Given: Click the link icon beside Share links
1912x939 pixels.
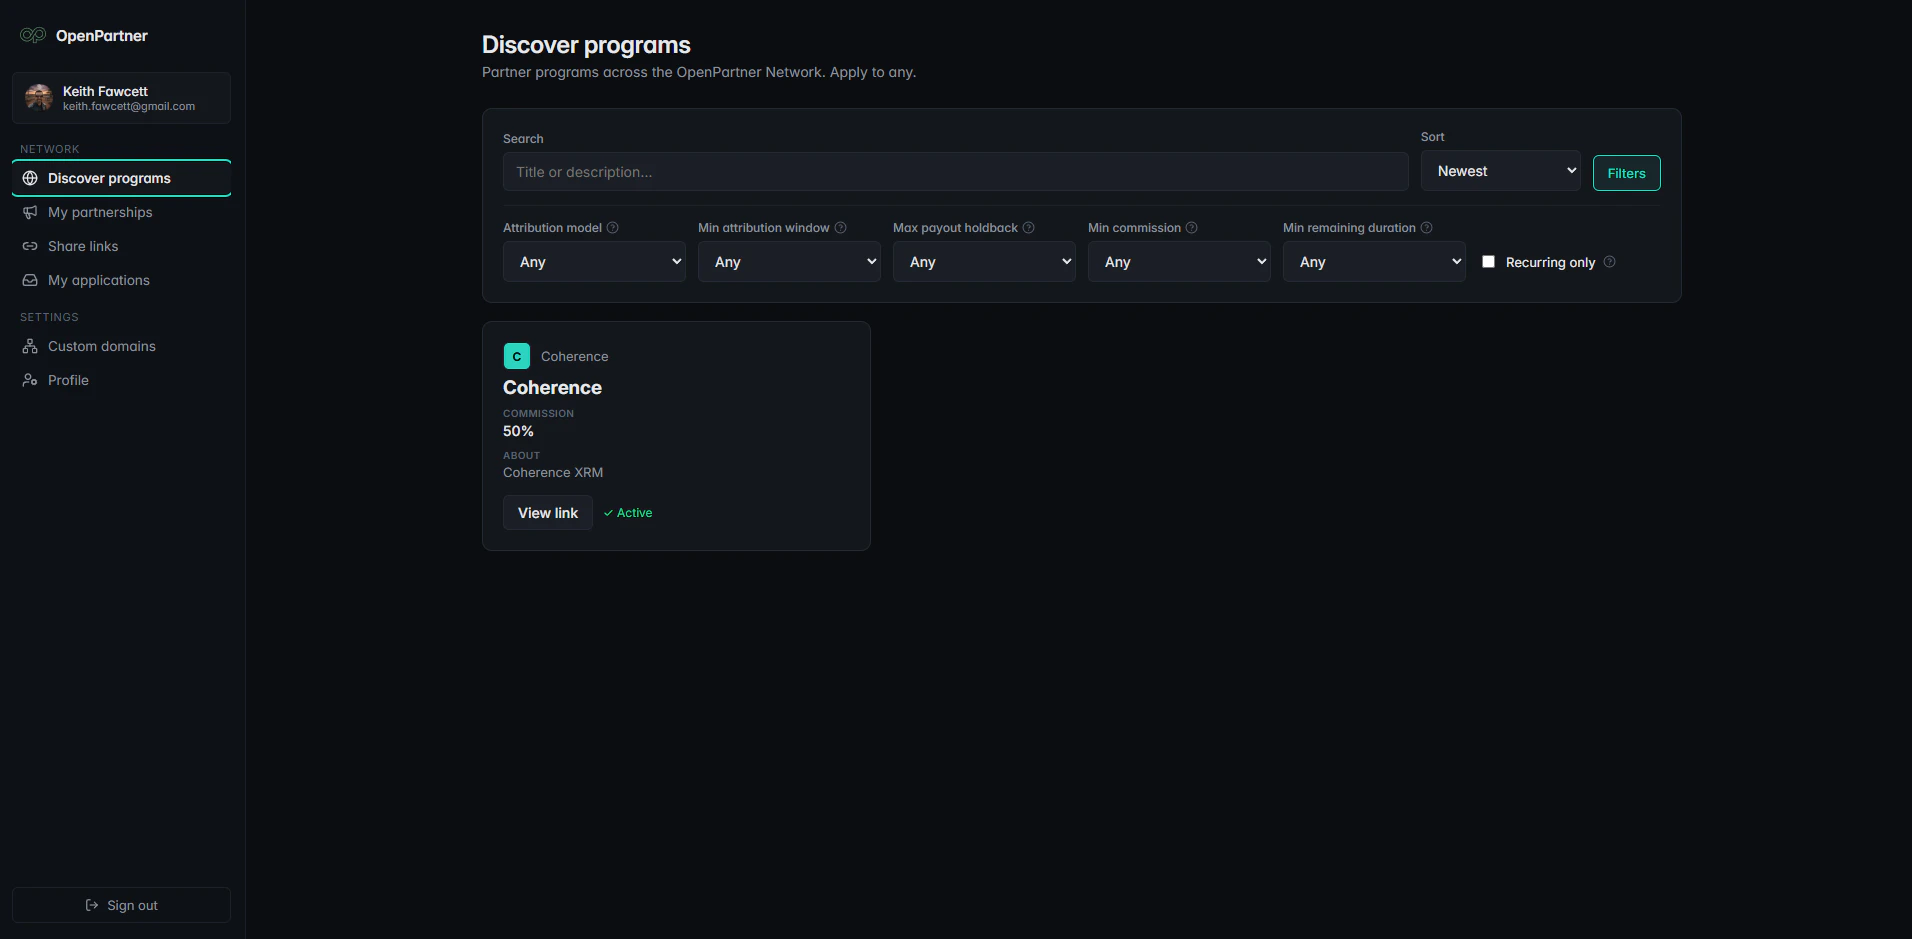Looking at the screenshot, I should (30, 246).
